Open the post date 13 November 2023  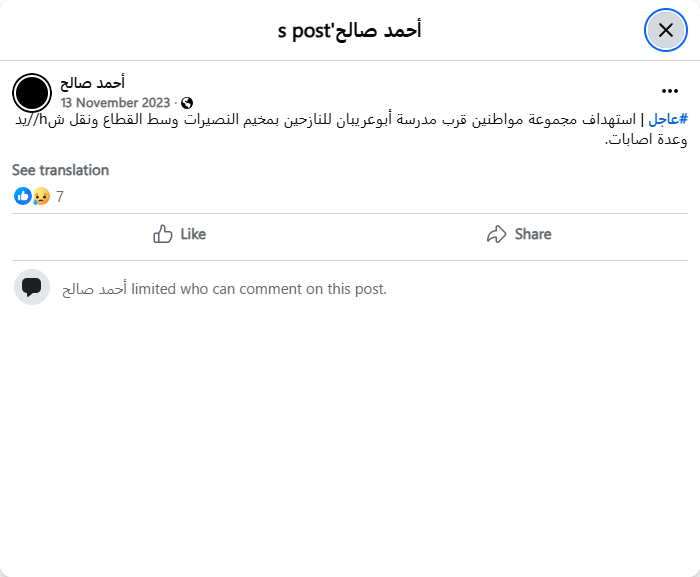point(116,103)
